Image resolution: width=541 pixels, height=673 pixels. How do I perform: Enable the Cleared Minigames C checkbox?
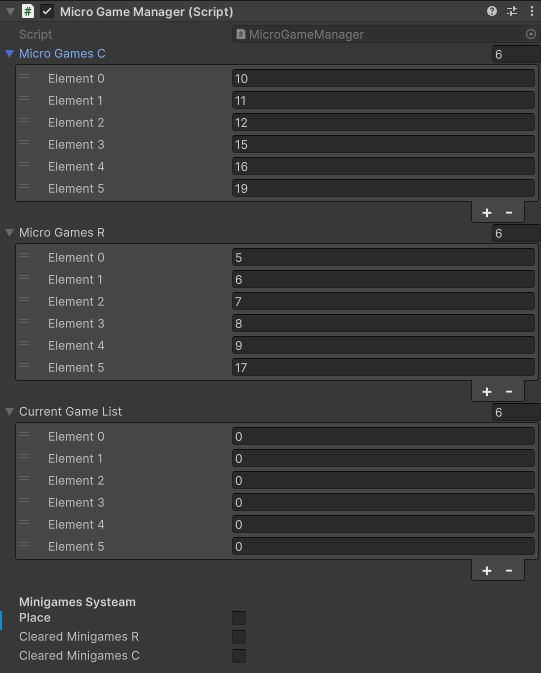point(239,656)
